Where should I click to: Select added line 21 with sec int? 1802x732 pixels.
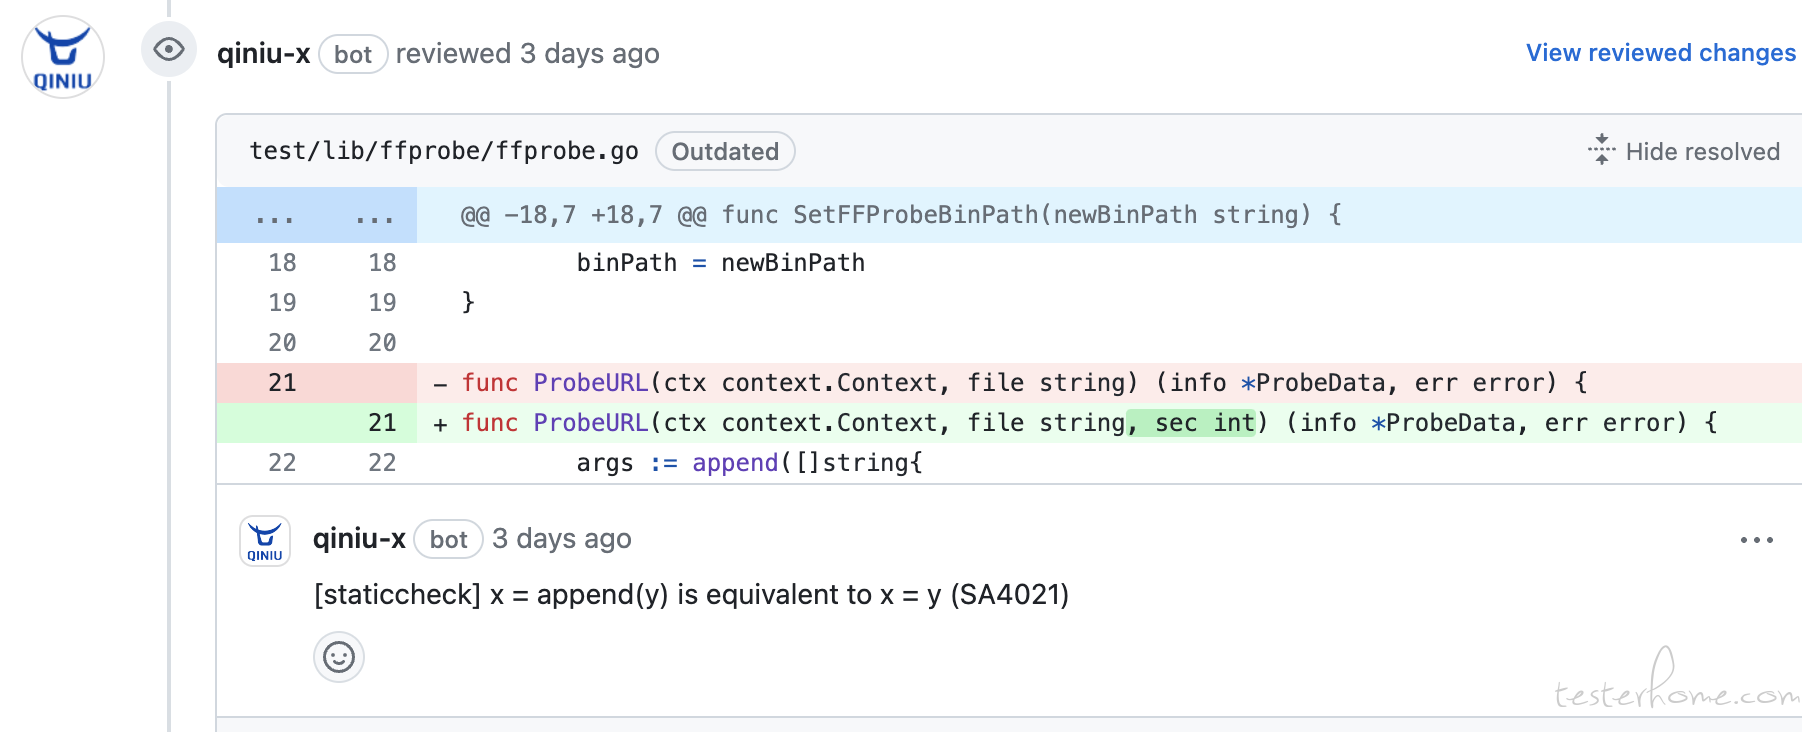pos(1009,423)
